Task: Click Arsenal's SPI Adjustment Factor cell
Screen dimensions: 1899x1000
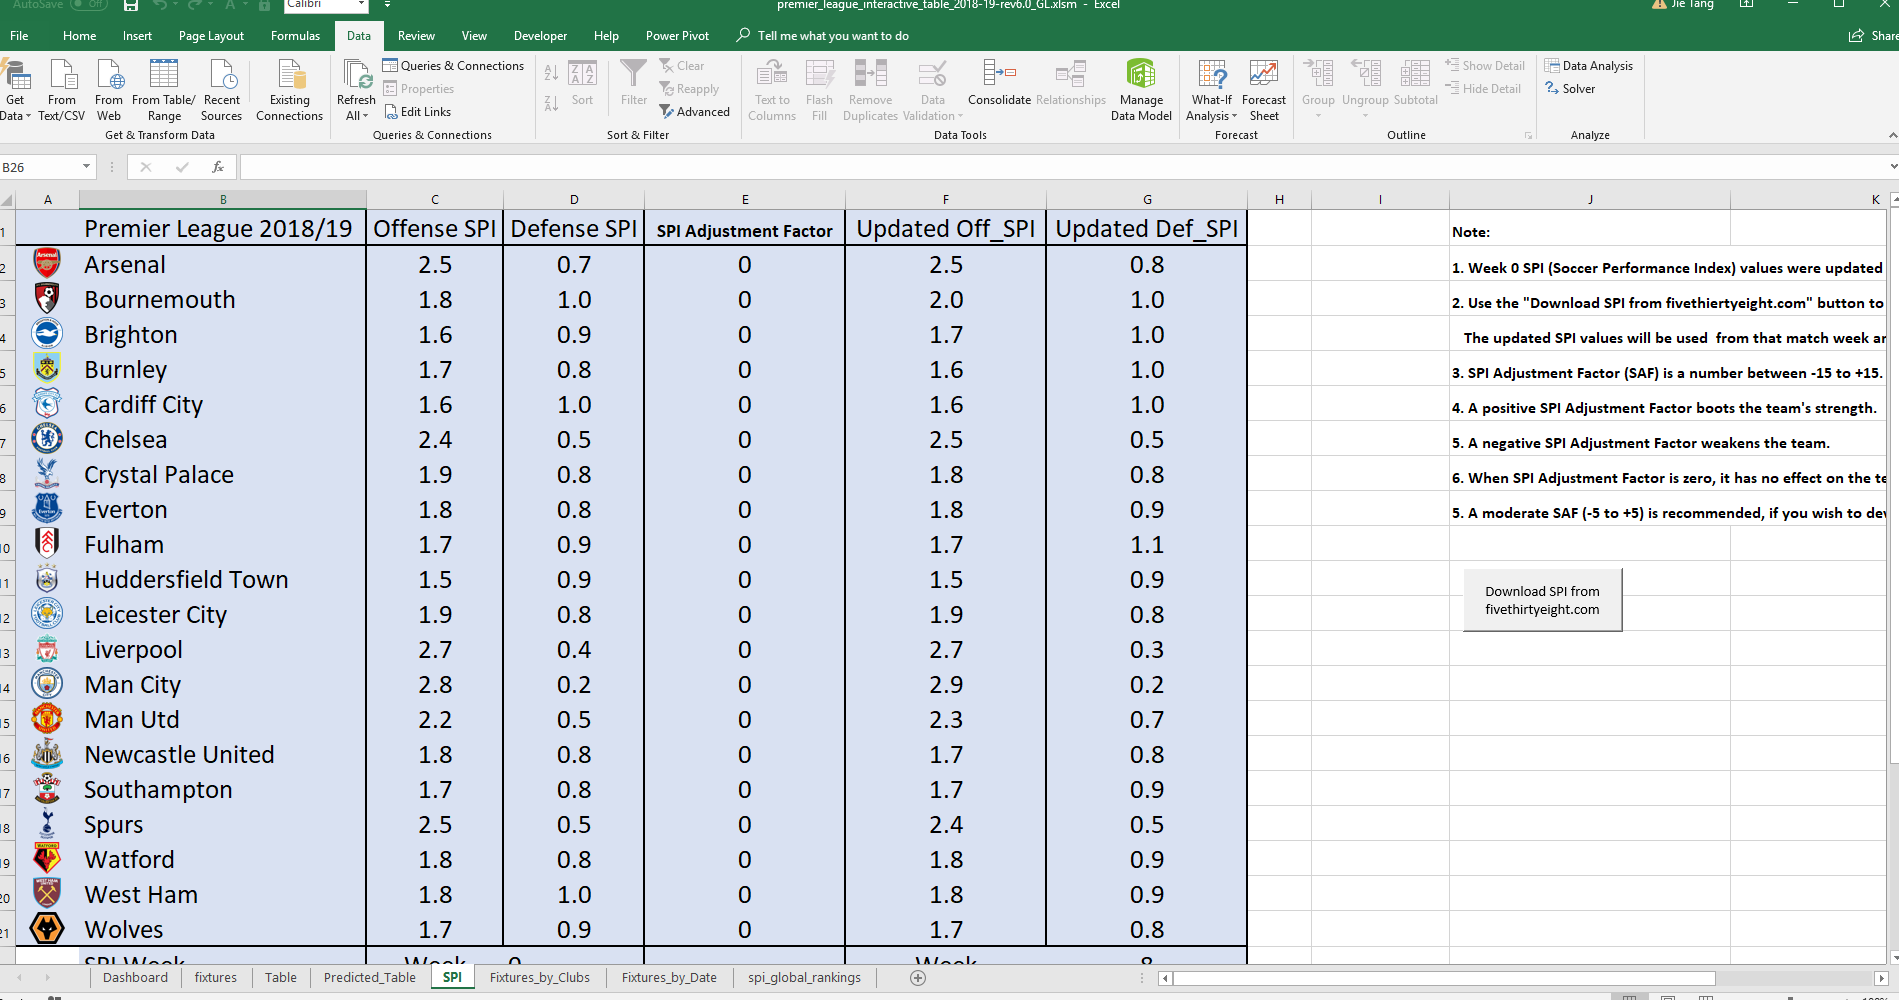Action: pos(744,265)
